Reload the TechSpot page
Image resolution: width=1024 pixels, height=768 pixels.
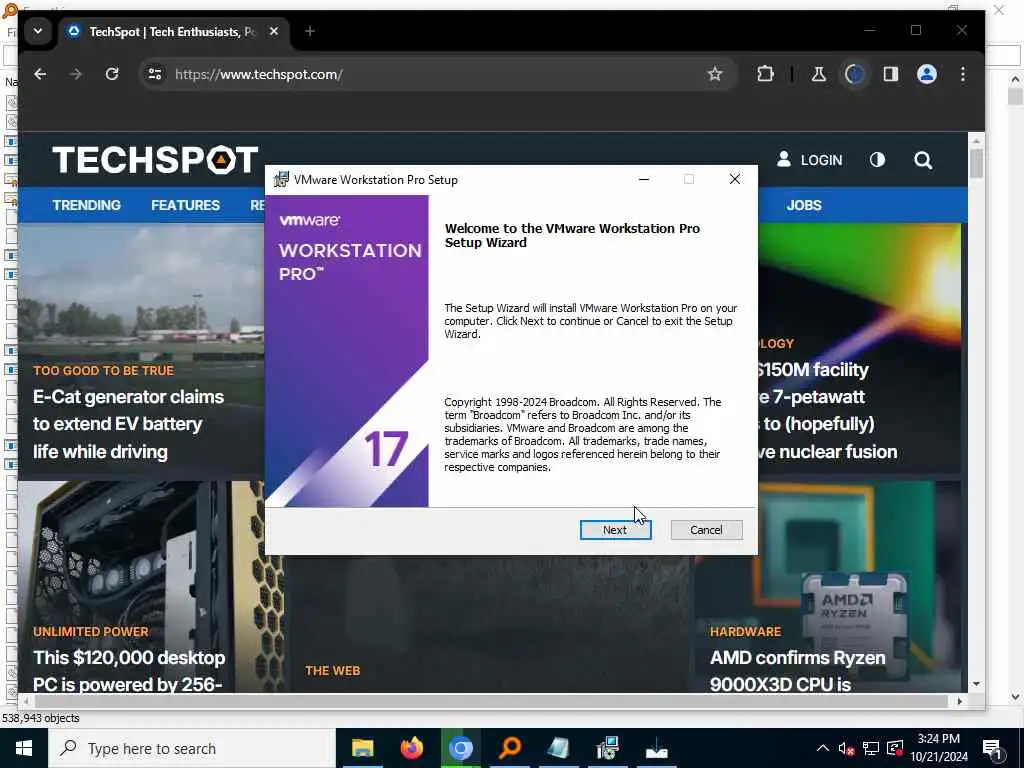pyautogui.click(x=112, y=74)
